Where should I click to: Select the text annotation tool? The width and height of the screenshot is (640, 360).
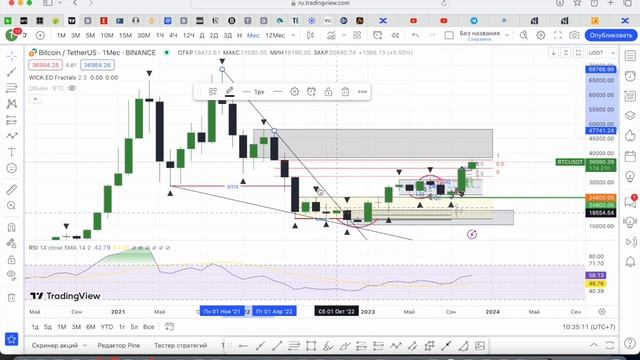(11, 152)
